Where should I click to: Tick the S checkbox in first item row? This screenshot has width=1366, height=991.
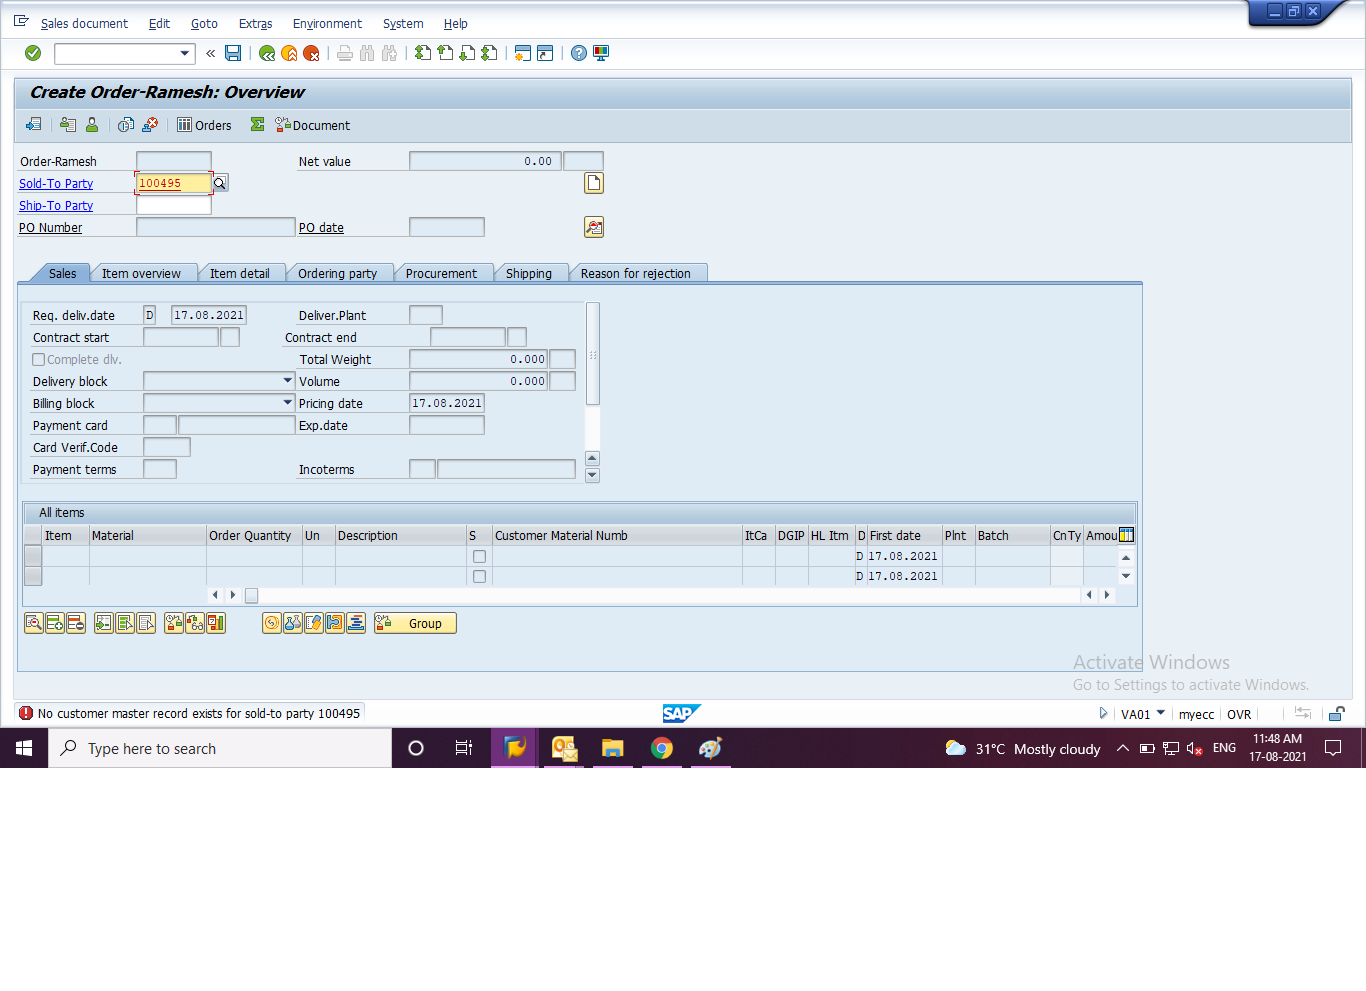pyautogui.click(x=479, y=557)
